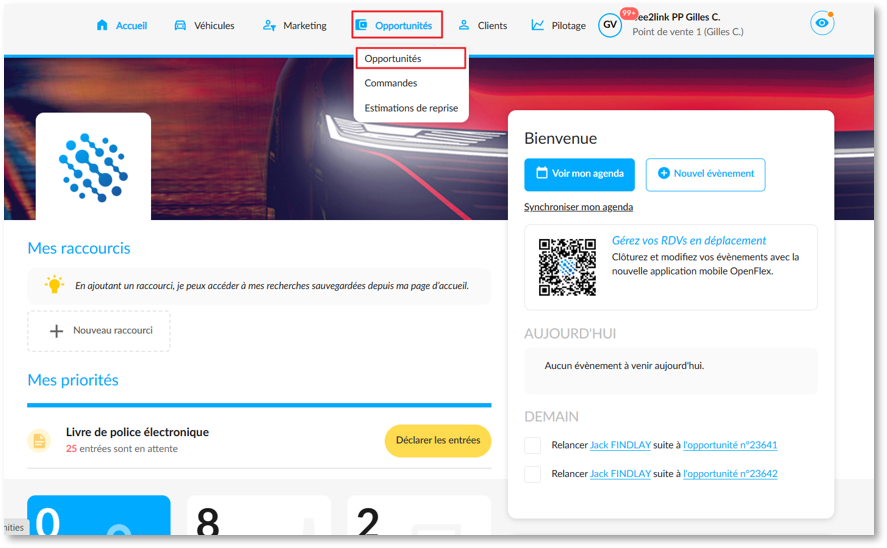Open the GV user avatar badge
The width and height of the screenshot is (887, 548).
(x=610, y=25)
